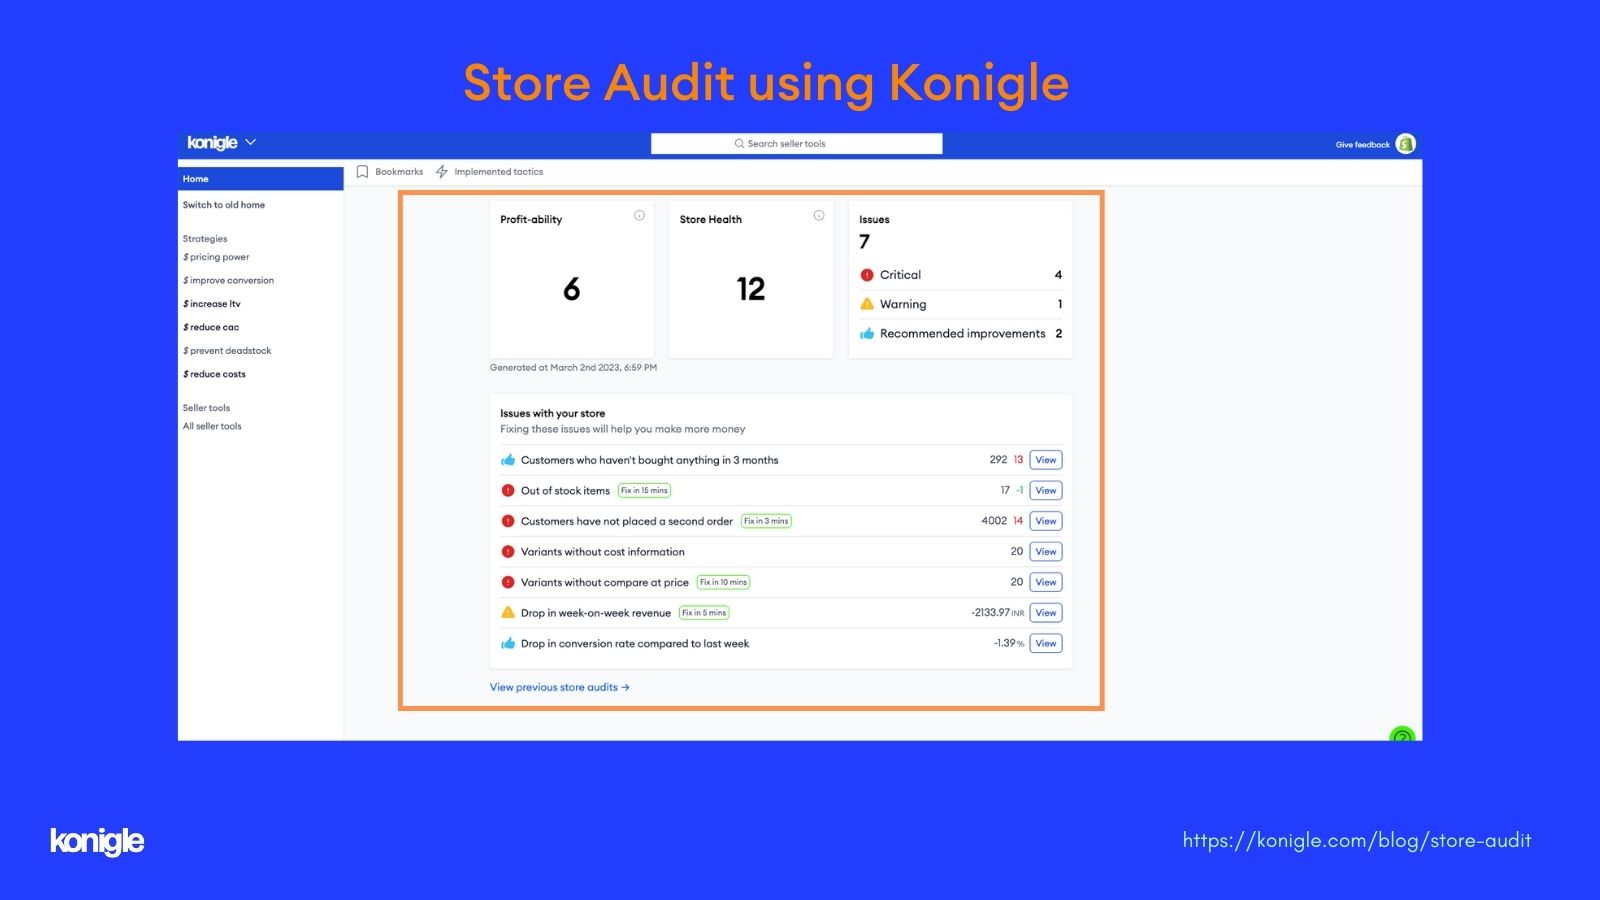
Task: Click the Fix in 15 mins badge
Action: [644, 491]
